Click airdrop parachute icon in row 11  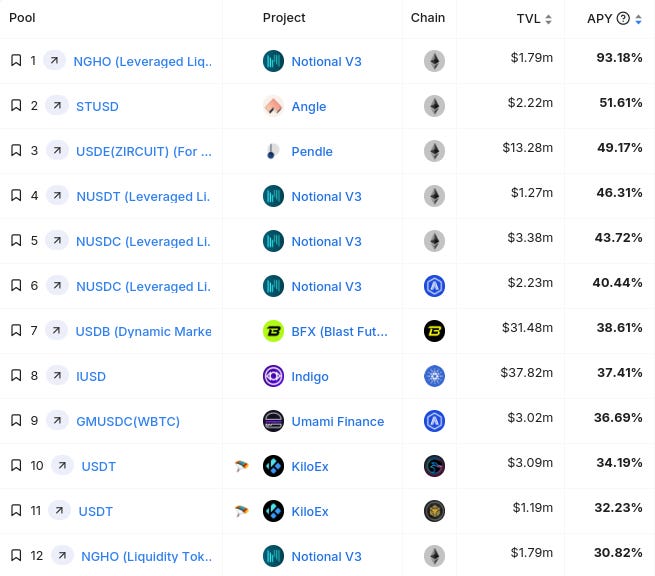[x=241, y=511]
